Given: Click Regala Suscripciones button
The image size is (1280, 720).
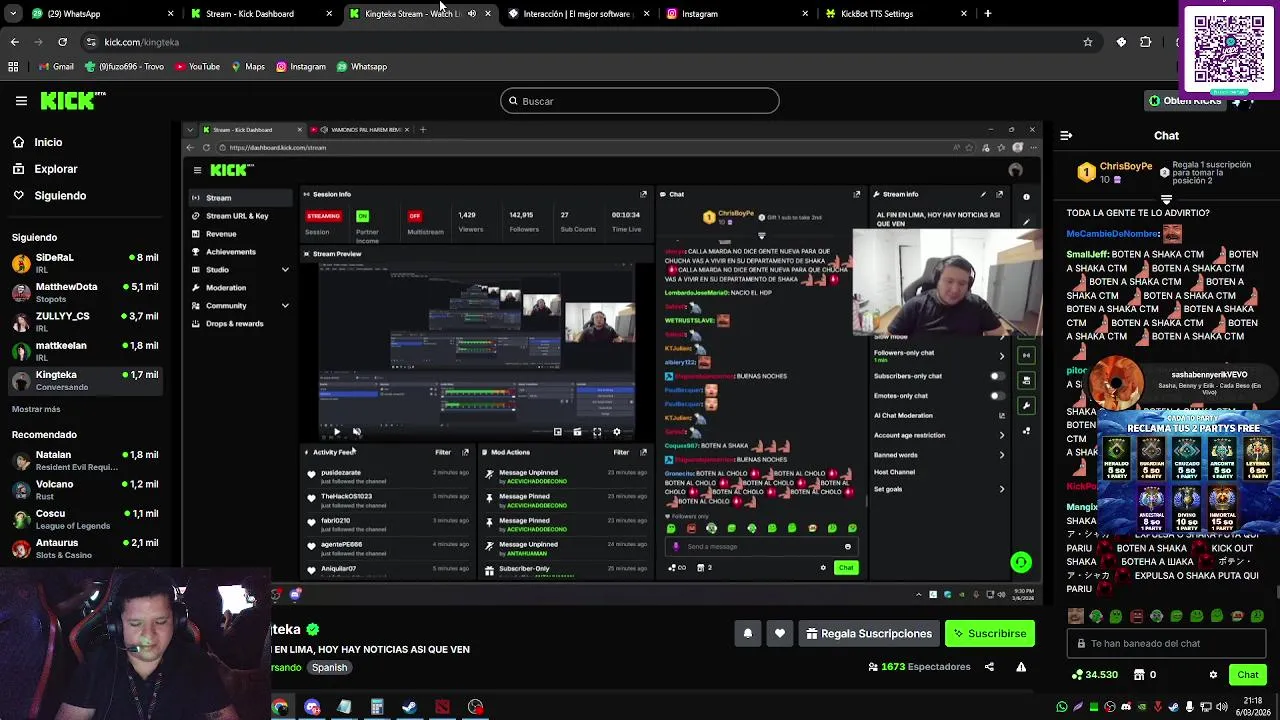Looking at the screenshot, I should (x=868, y=634).
